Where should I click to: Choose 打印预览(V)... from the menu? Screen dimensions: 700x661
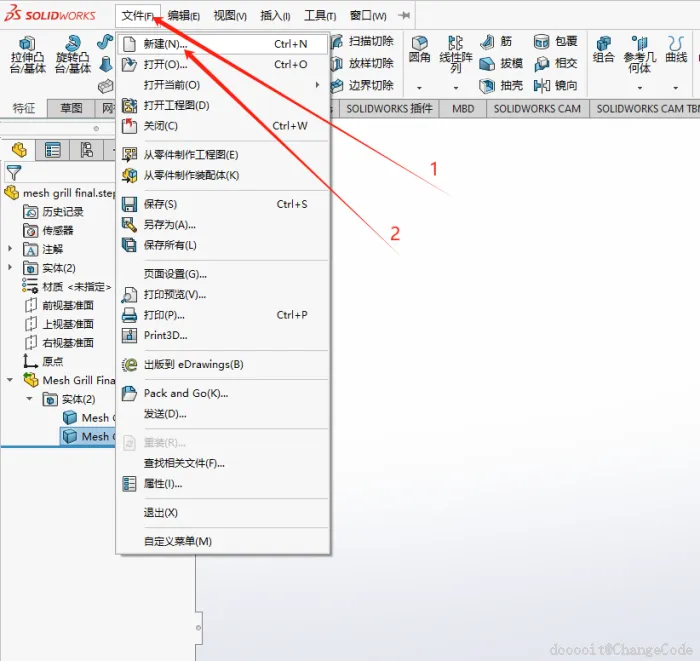(x=223, y=295)
